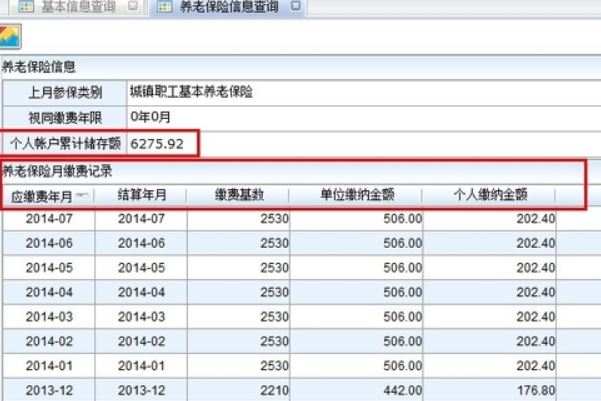
Task: Click the 视同缴费年限 label
Action: 65,118
